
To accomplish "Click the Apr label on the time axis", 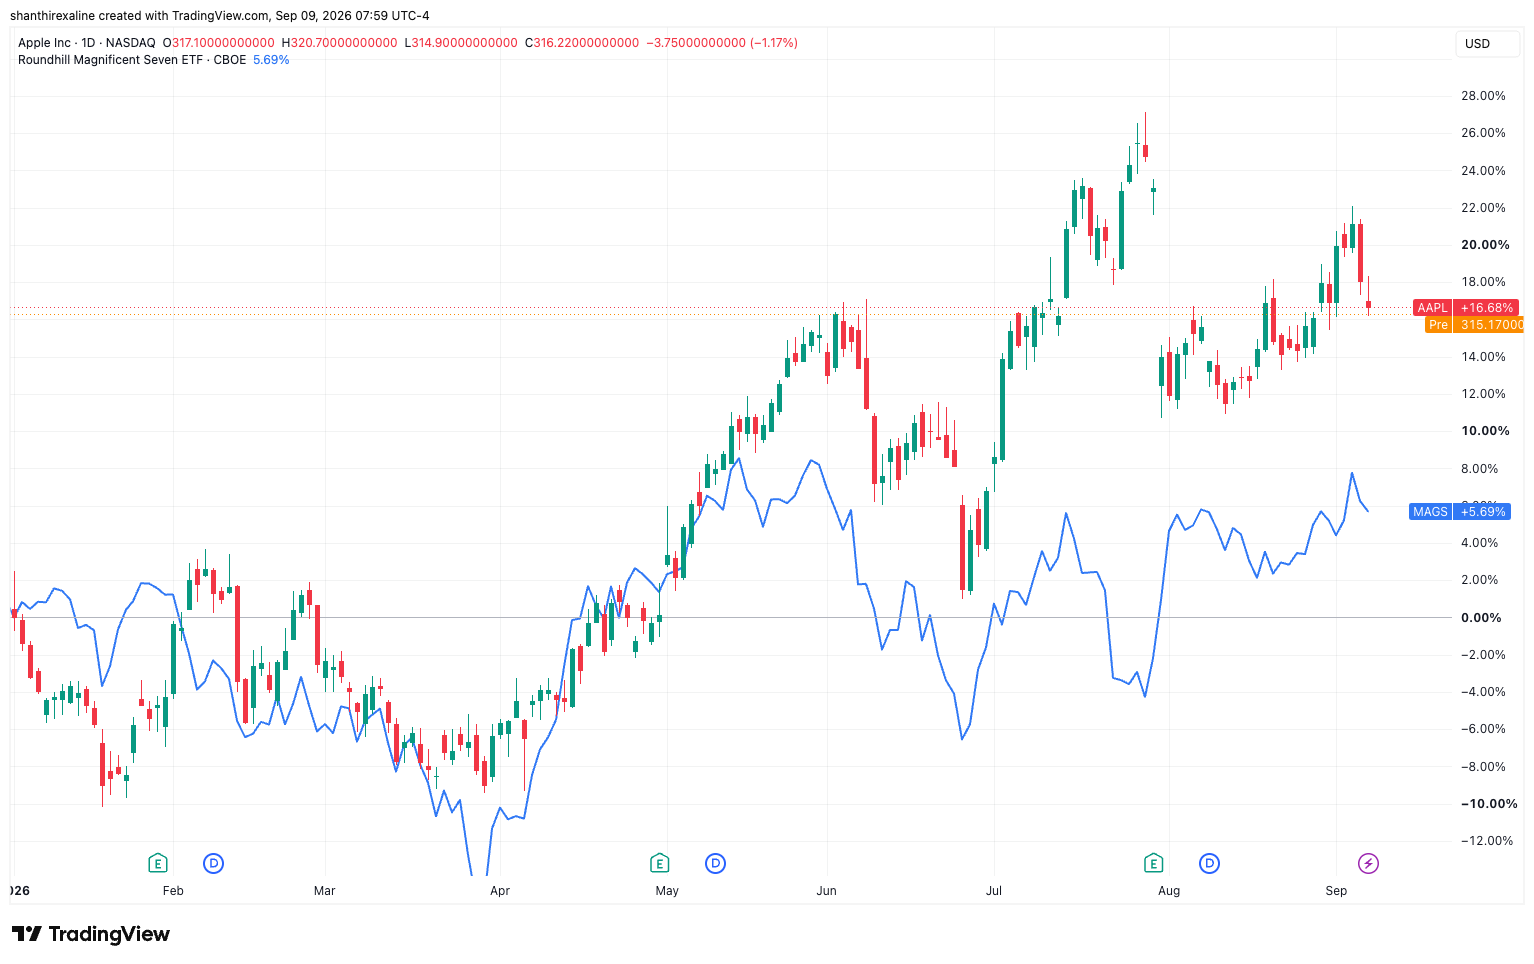I will (500, 891).
